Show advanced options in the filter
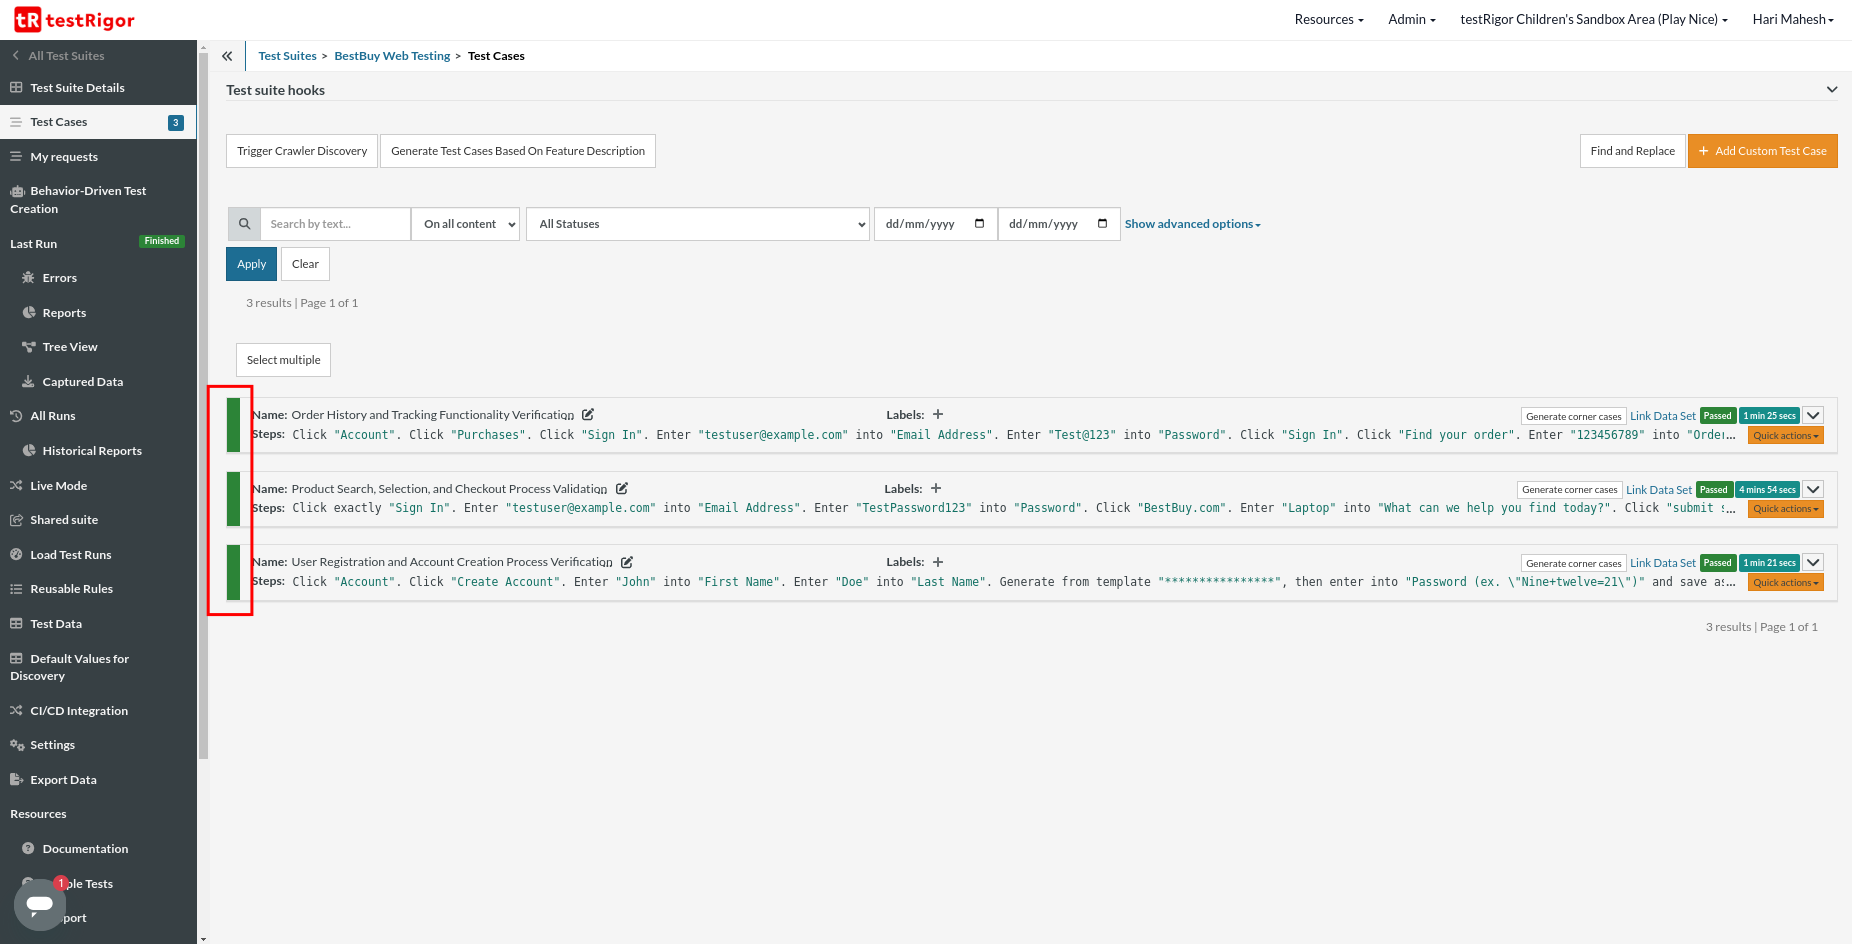This screenshot has height=944, width=1852. tap(1192, 224)
